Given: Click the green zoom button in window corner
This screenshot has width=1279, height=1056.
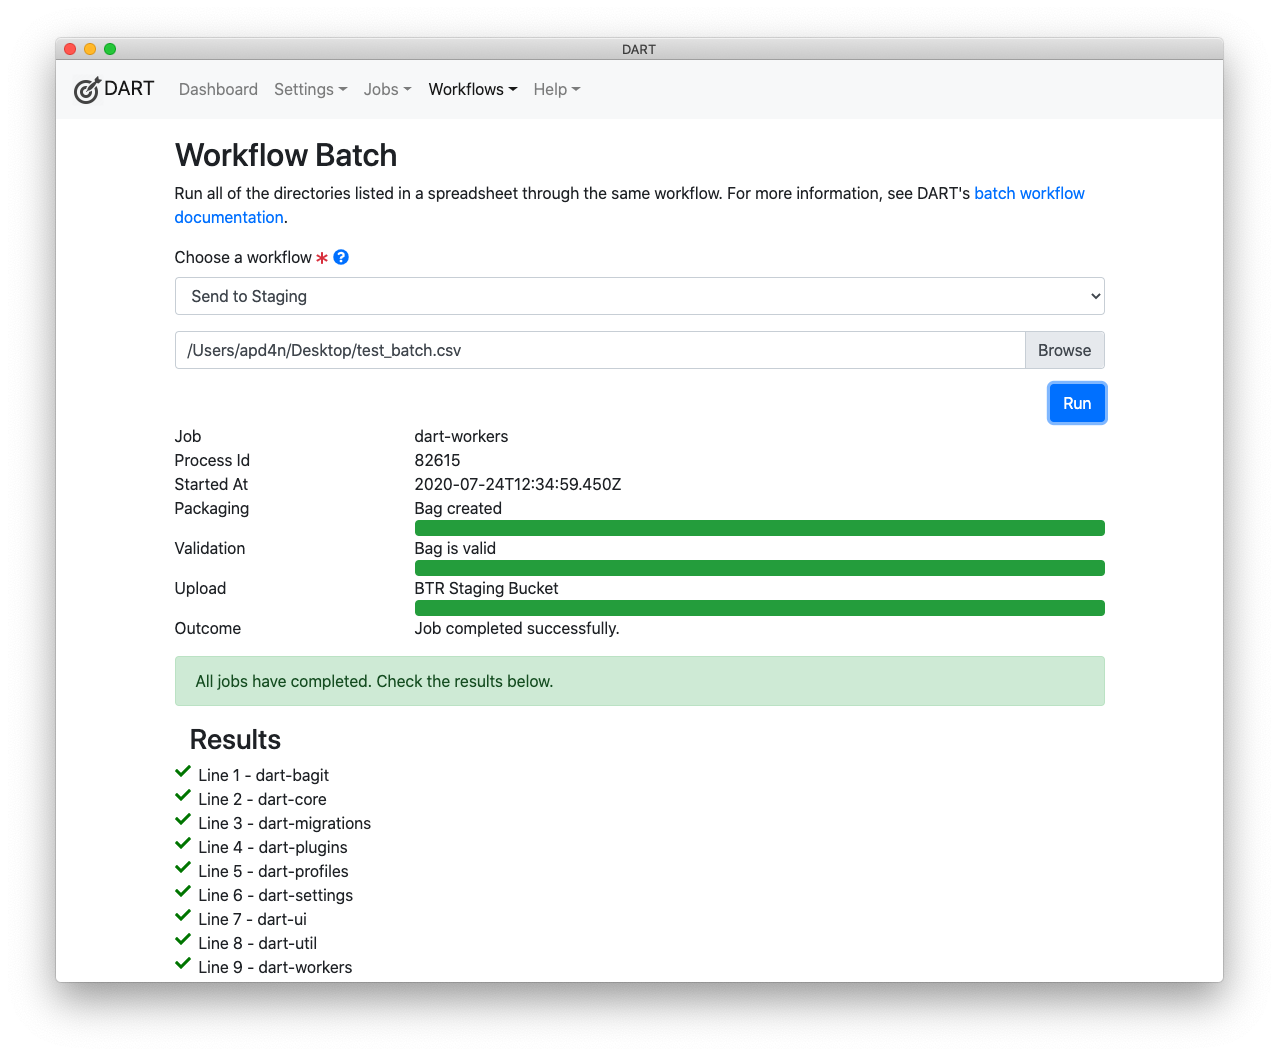Looking at the screenshot, I should point(110,48).
